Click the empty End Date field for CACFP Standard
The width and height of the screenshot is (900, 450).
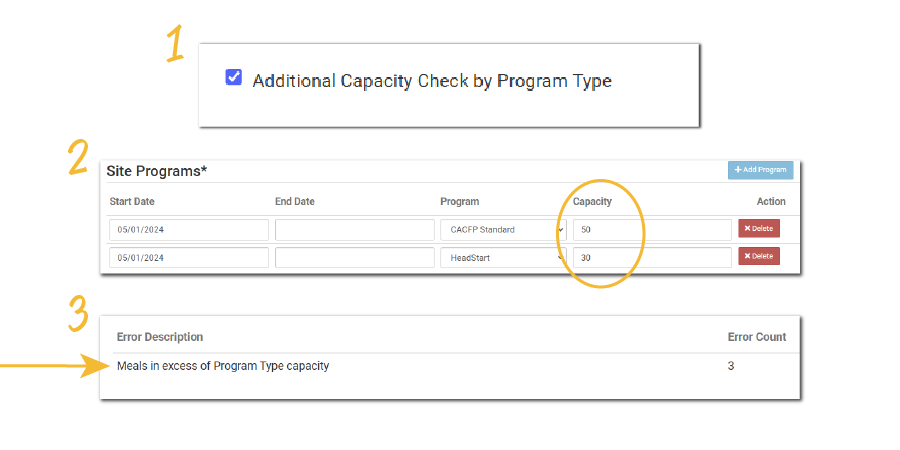pyautogui.click(x=354, y=229)
